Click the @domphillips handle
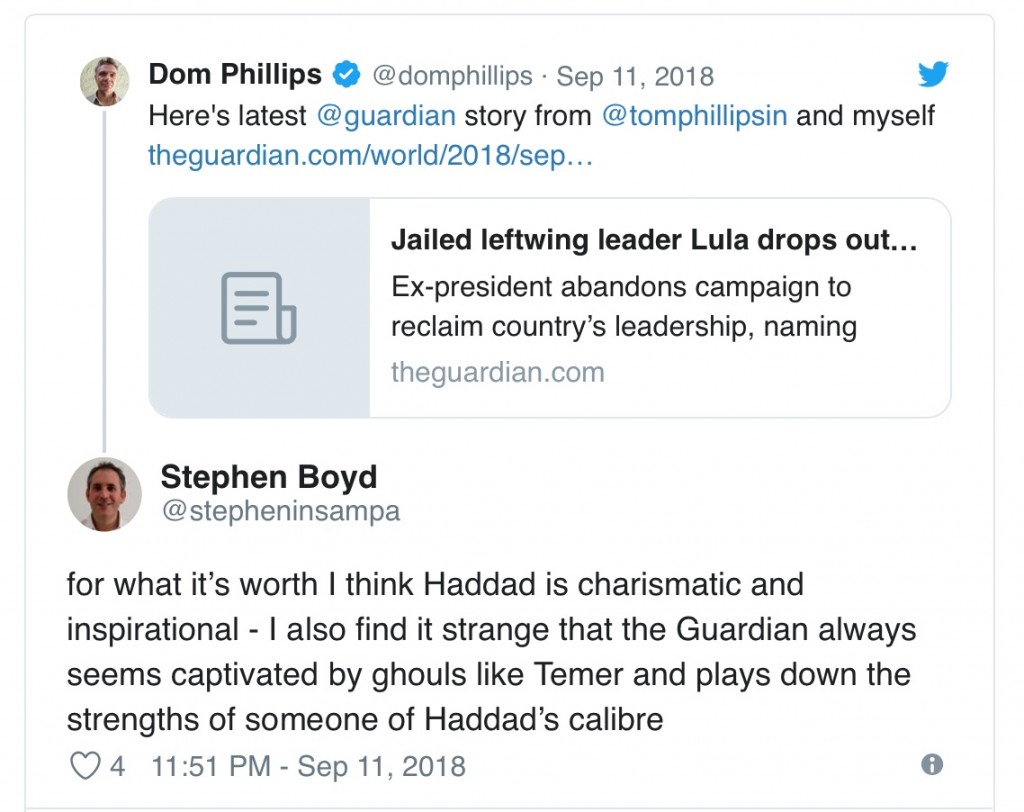Viewport: 1024px width, 812px height. pos(452,76)
